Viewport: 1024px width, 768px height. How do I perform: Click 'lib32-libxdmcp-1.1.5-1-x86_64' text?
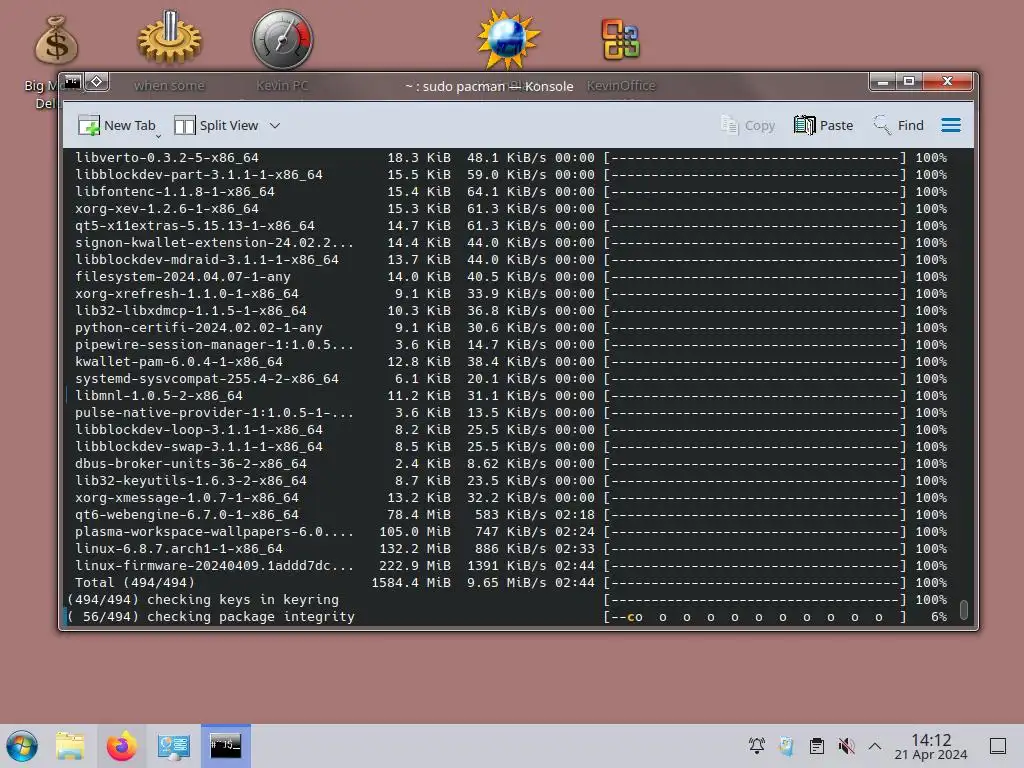(x=191, y=311)
